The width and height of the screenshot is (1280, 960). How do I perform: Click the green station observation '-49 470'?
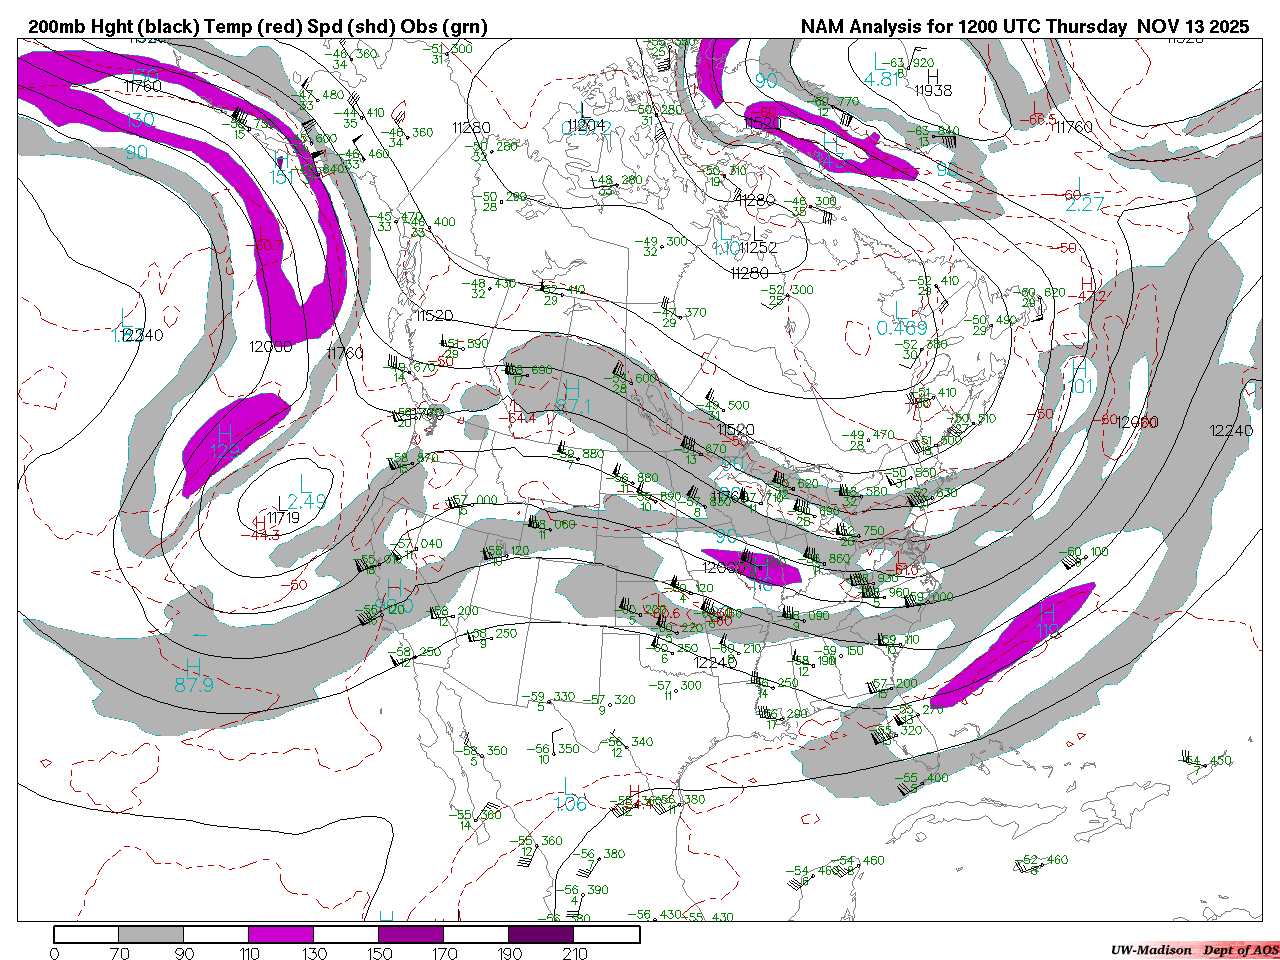(x=867, y=435)
